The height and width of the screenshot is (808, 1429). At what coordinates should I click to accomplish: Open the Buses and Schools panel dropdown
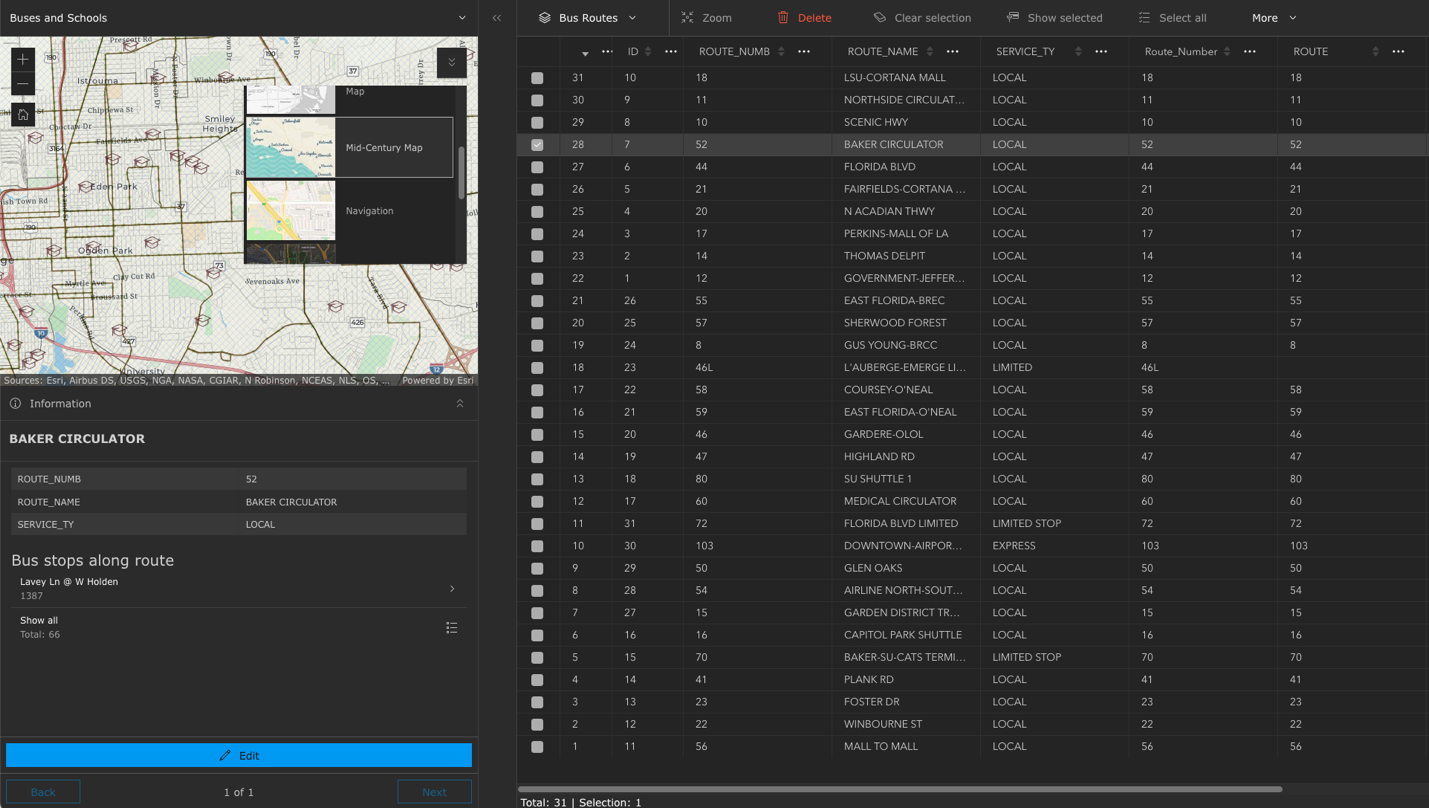461,17
